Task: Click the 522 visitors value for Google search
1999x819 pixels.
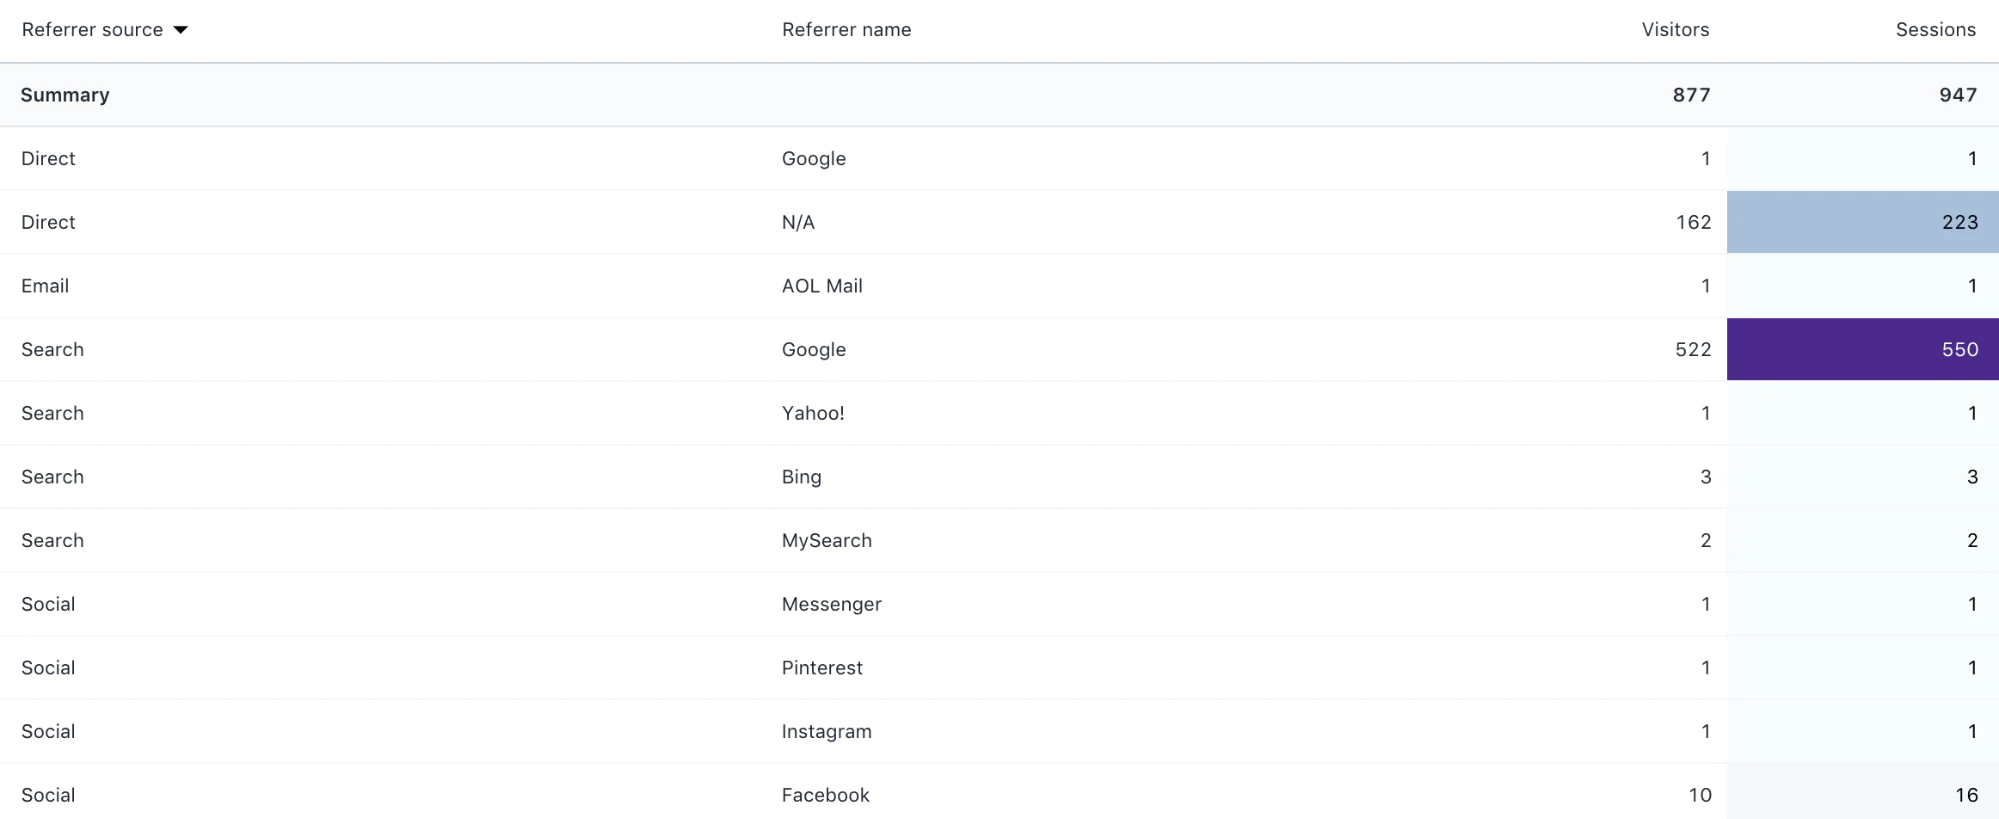Action: [x=1693, y=349]
